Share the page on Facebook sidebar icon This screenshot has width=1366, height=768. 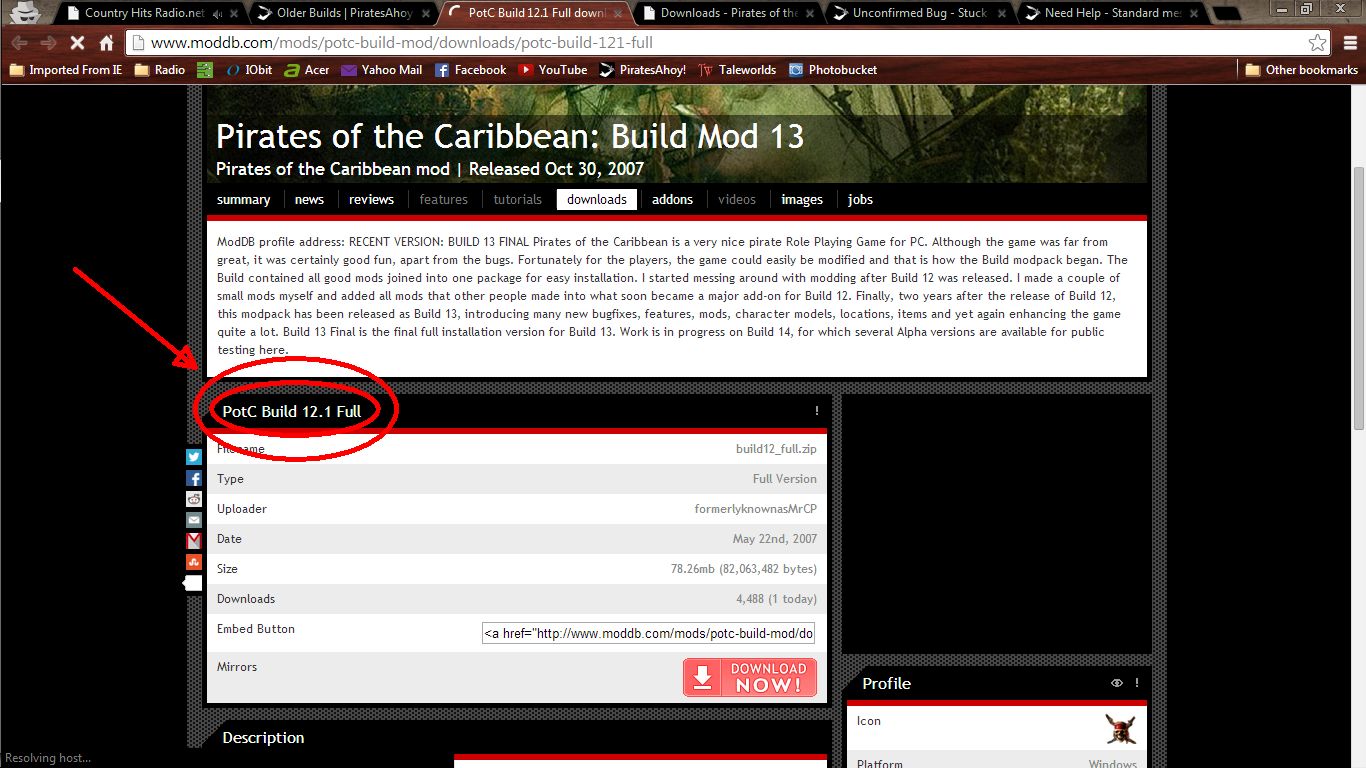pyautogui.click(x=194, y=478)
